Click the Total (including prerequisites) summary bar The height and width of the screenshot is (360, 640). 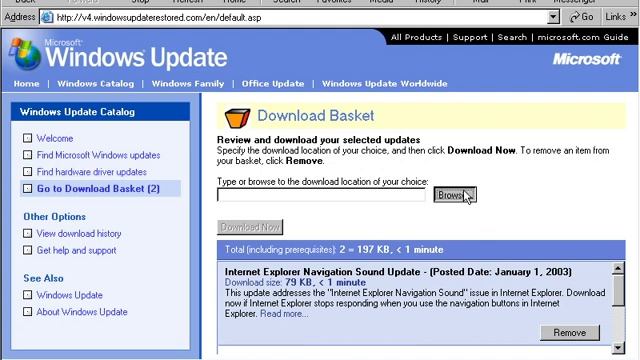(x=421, y=250)
